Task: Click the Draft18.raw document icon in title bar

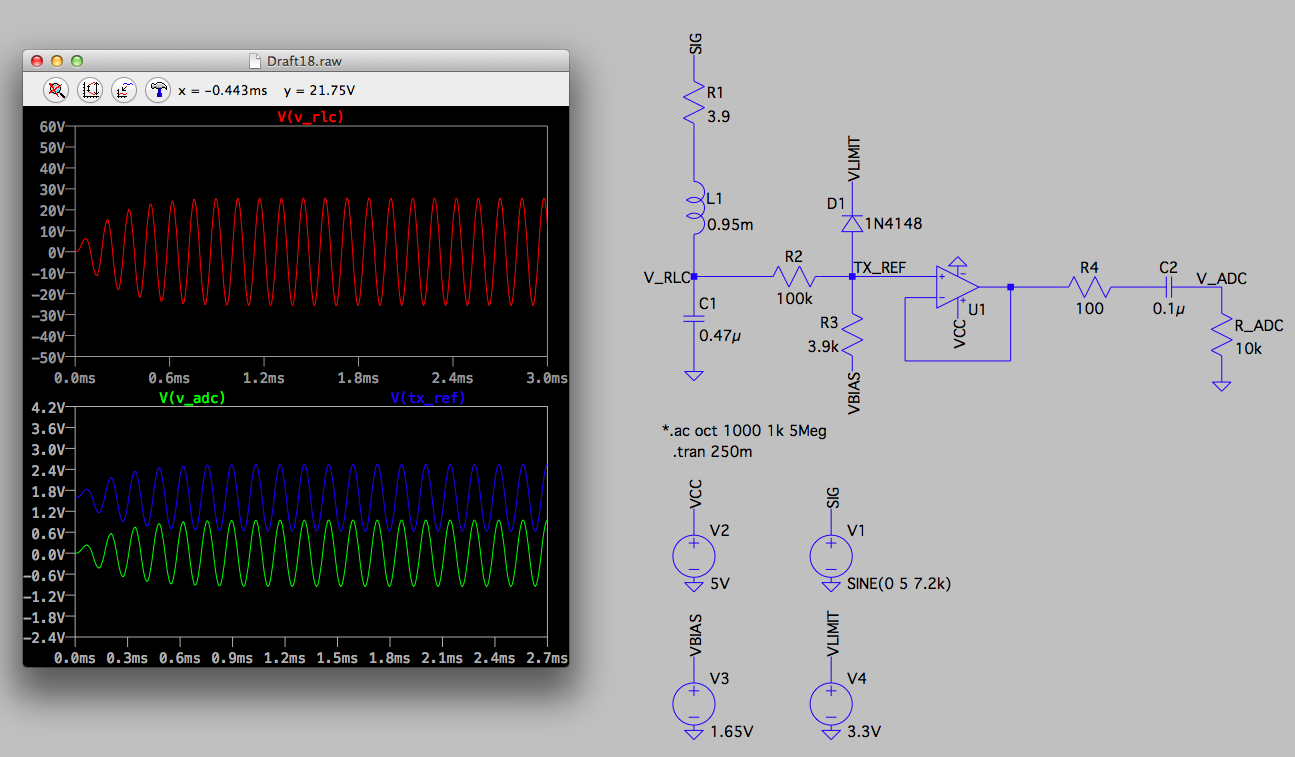Action: coord(256,61)
